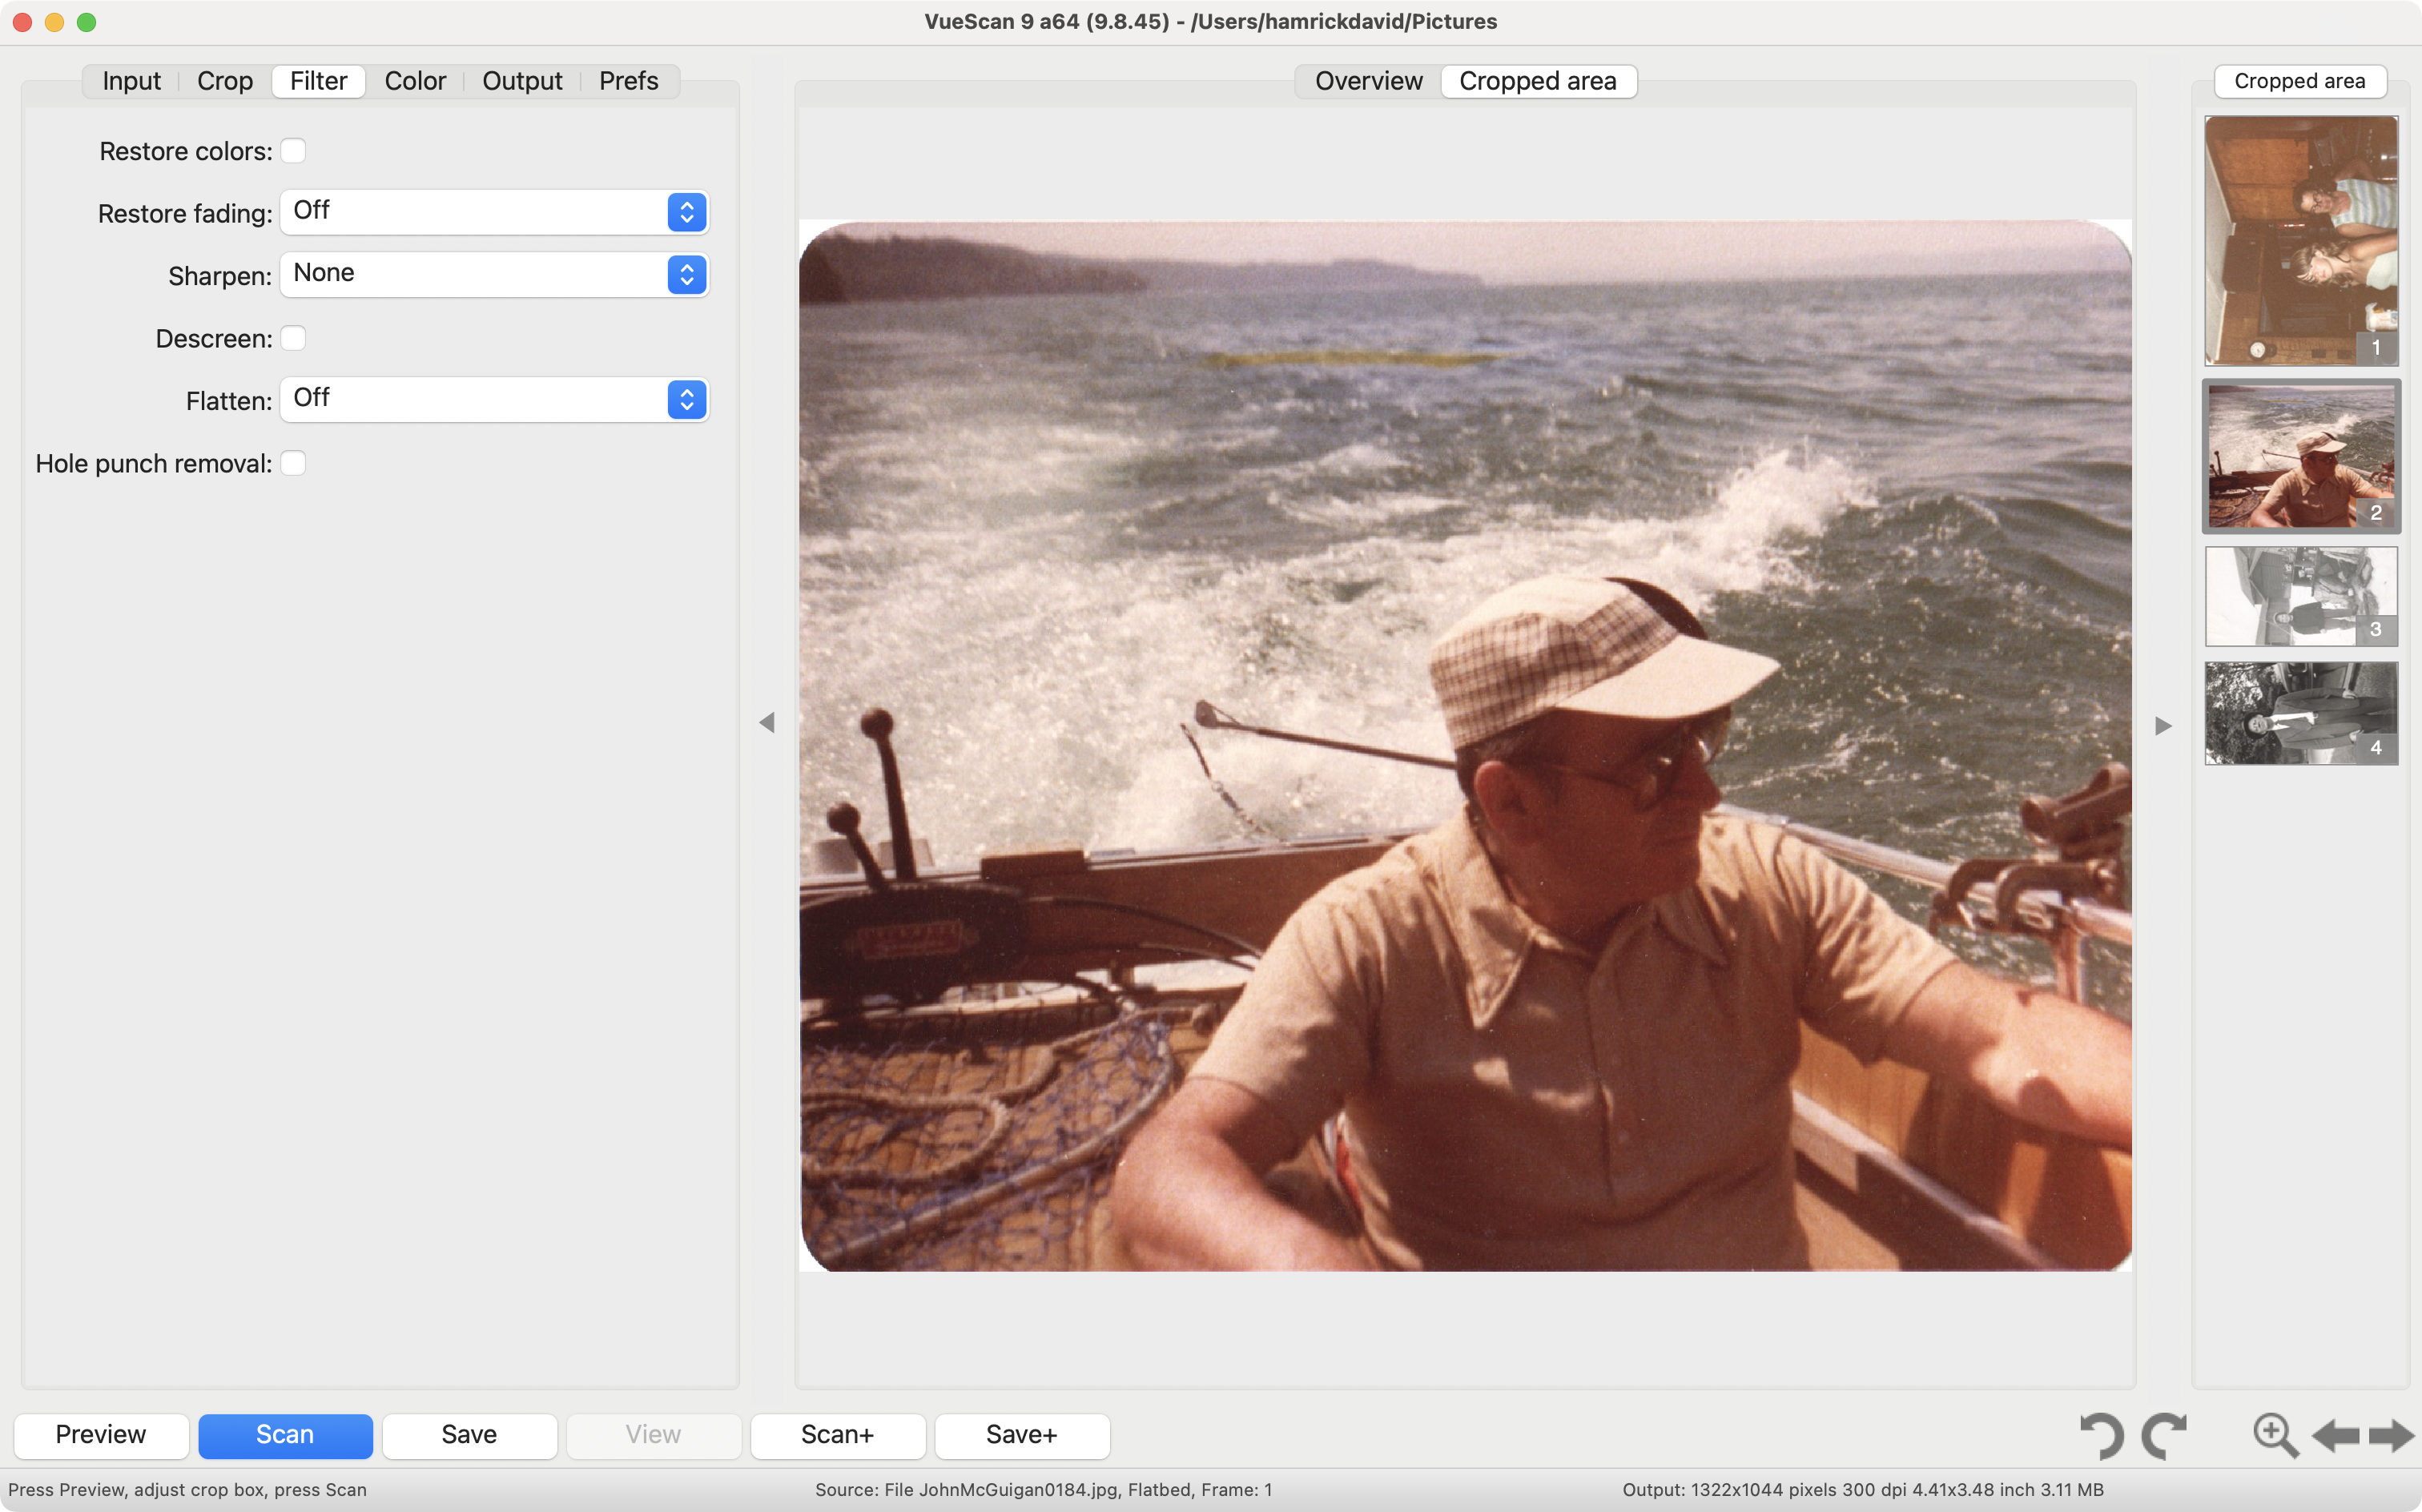The height and width of the screenshot is (1512, 2422).
Task: Click the redo arrow icon
Action: tap(2166, 1435)
